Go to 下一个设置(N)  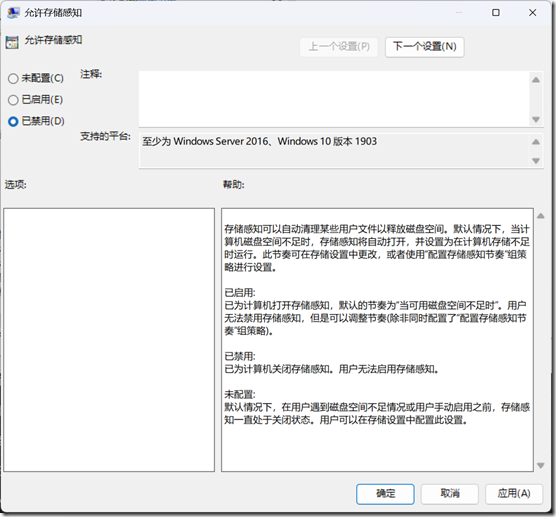(x=424, y=47)
